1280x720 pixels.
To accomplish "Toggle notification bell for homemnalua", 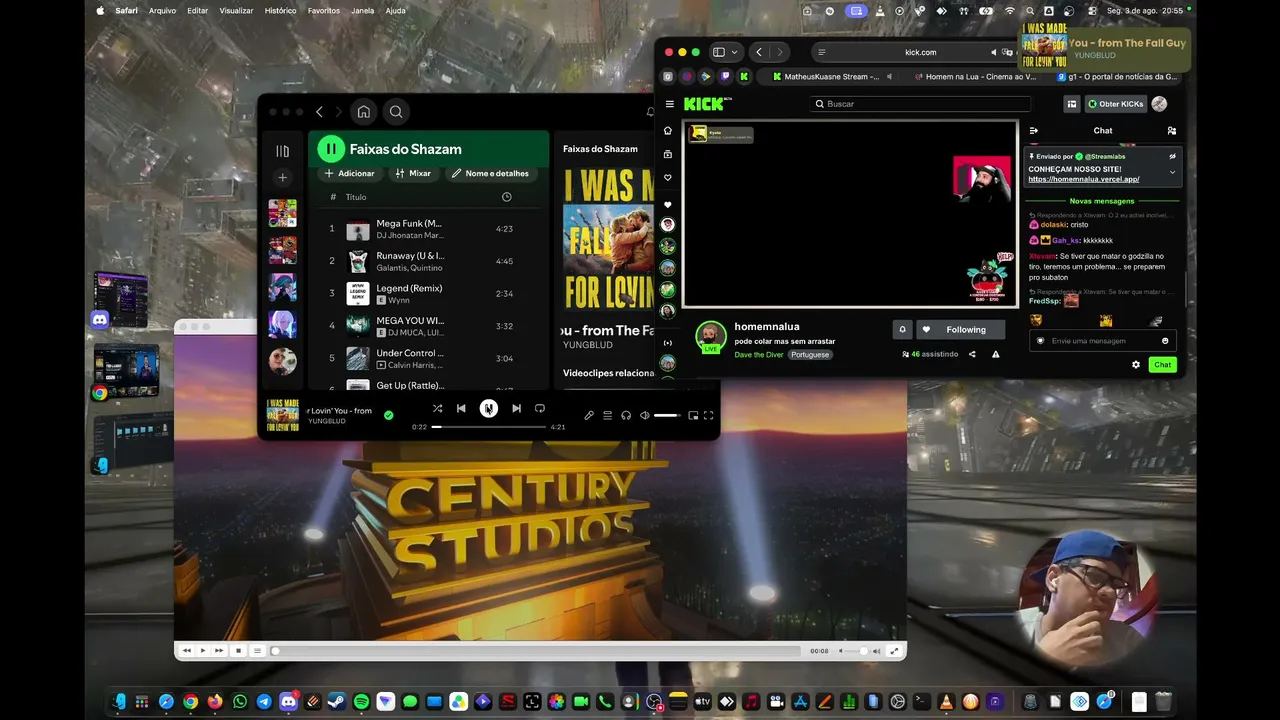I will [902, 330].
